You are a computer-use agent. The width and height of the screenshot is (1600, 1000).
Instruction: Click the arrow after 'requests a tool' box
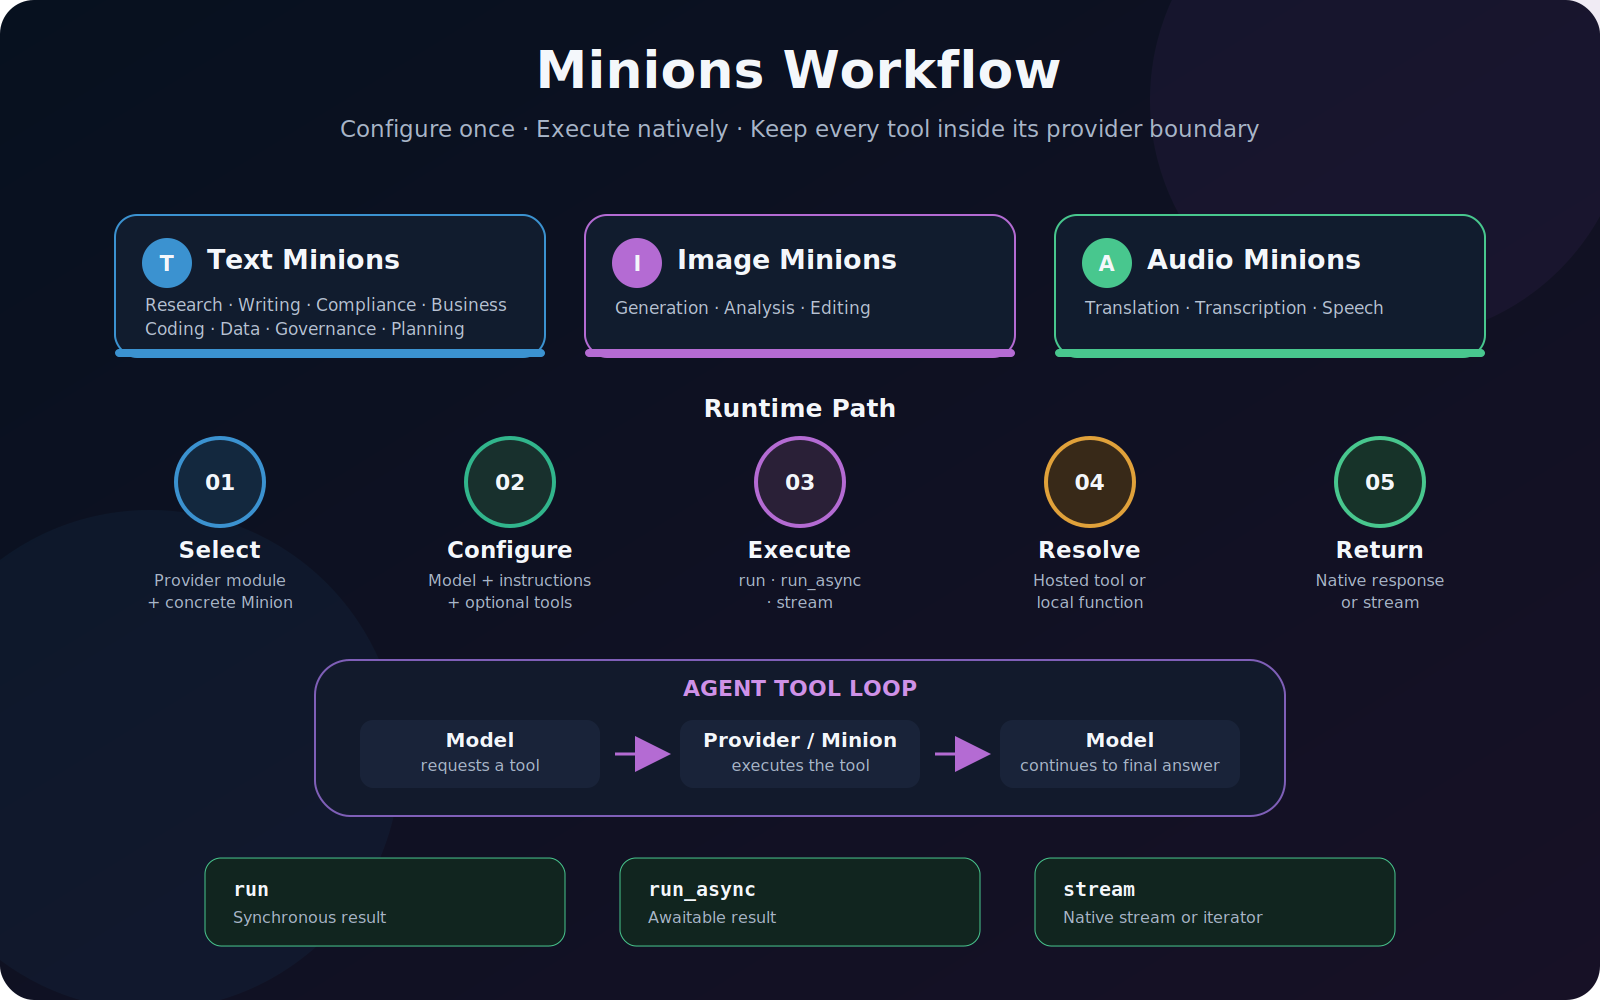[x=642, y=754]
